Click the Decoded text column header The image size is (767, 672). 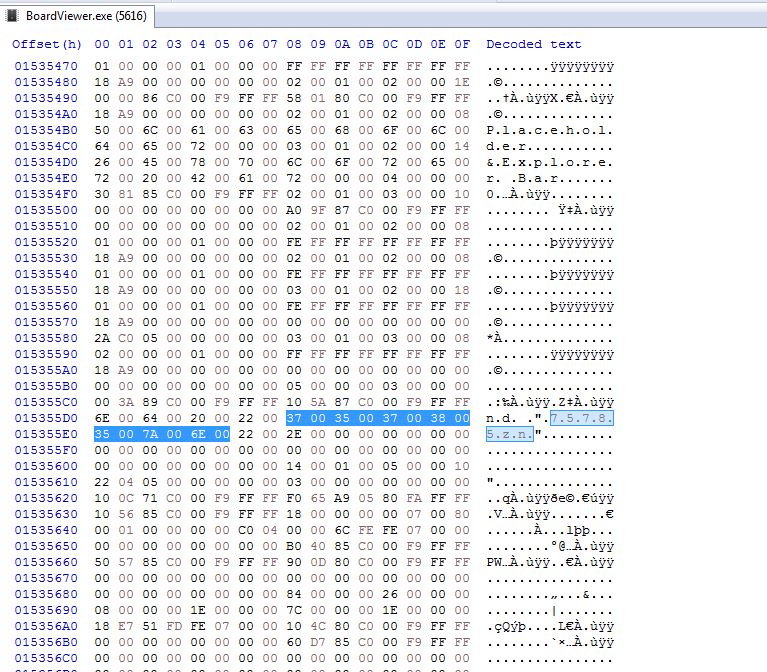[x=534, y=44]
